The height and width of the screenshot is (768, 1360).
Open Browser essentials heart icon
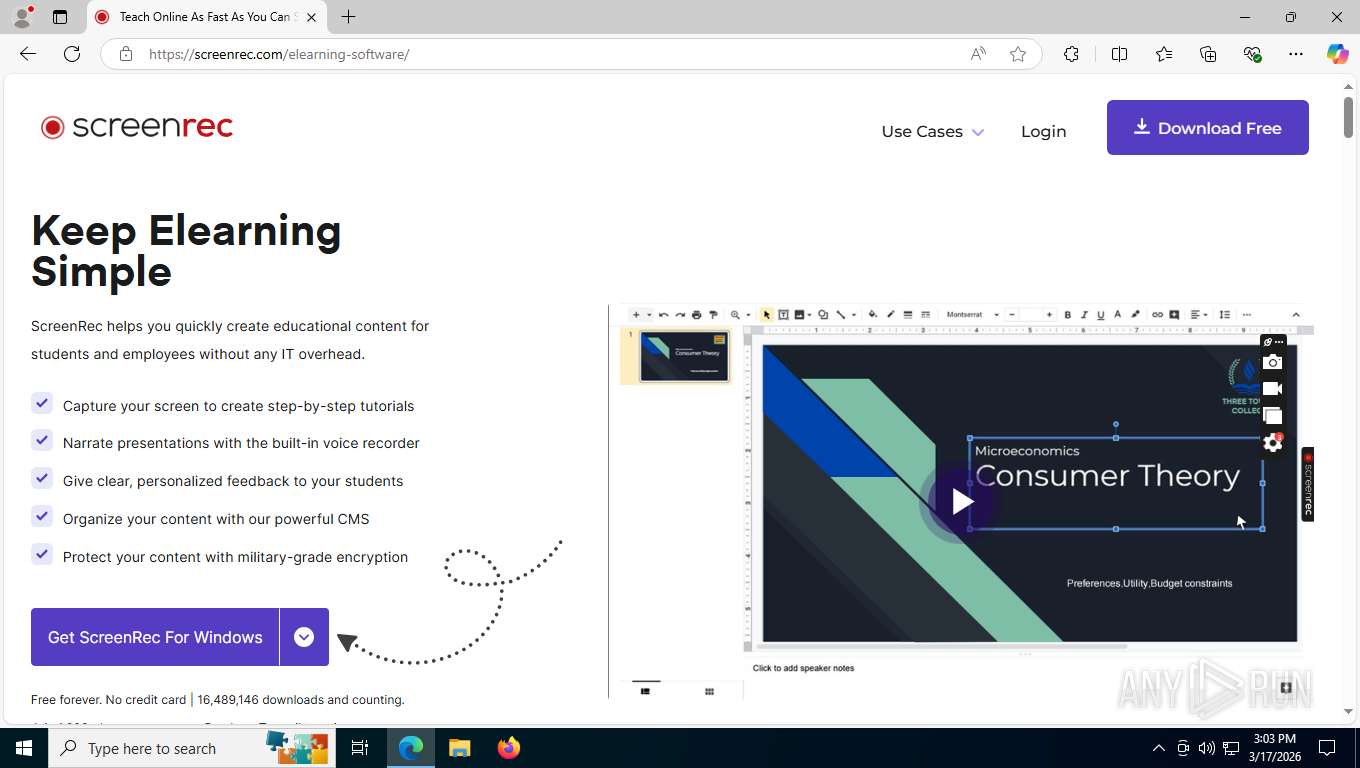tap(1252, 54)
